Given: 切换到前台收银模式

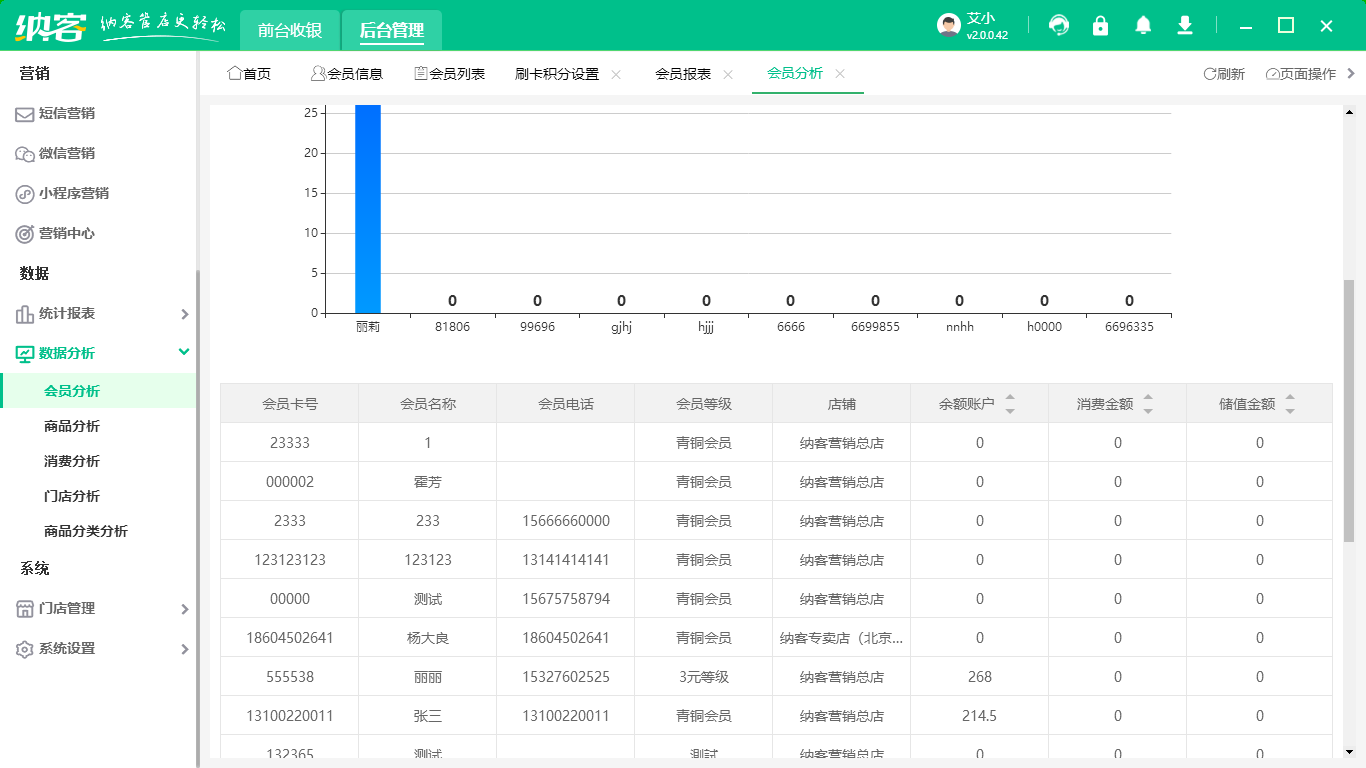Looking at the screenshot, I should (x=287, y=30).
